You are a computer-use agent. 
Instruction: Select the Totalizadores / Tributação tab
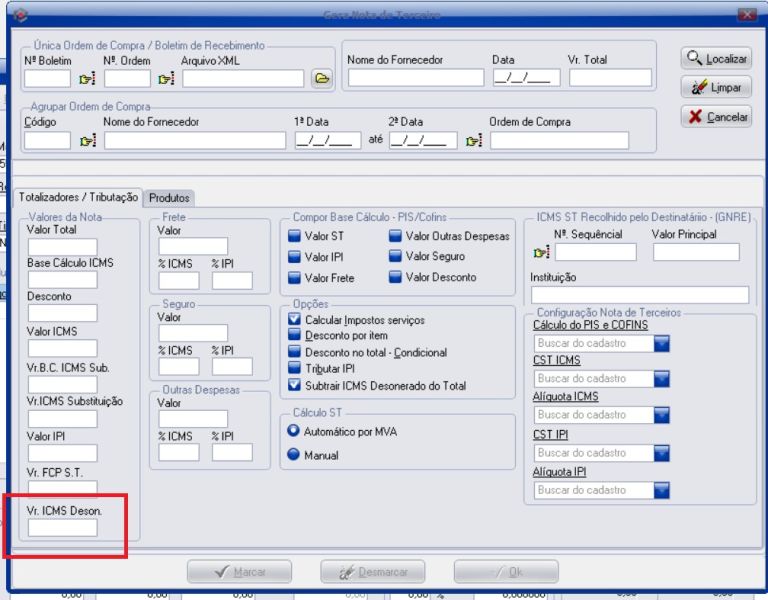(78, 198)
